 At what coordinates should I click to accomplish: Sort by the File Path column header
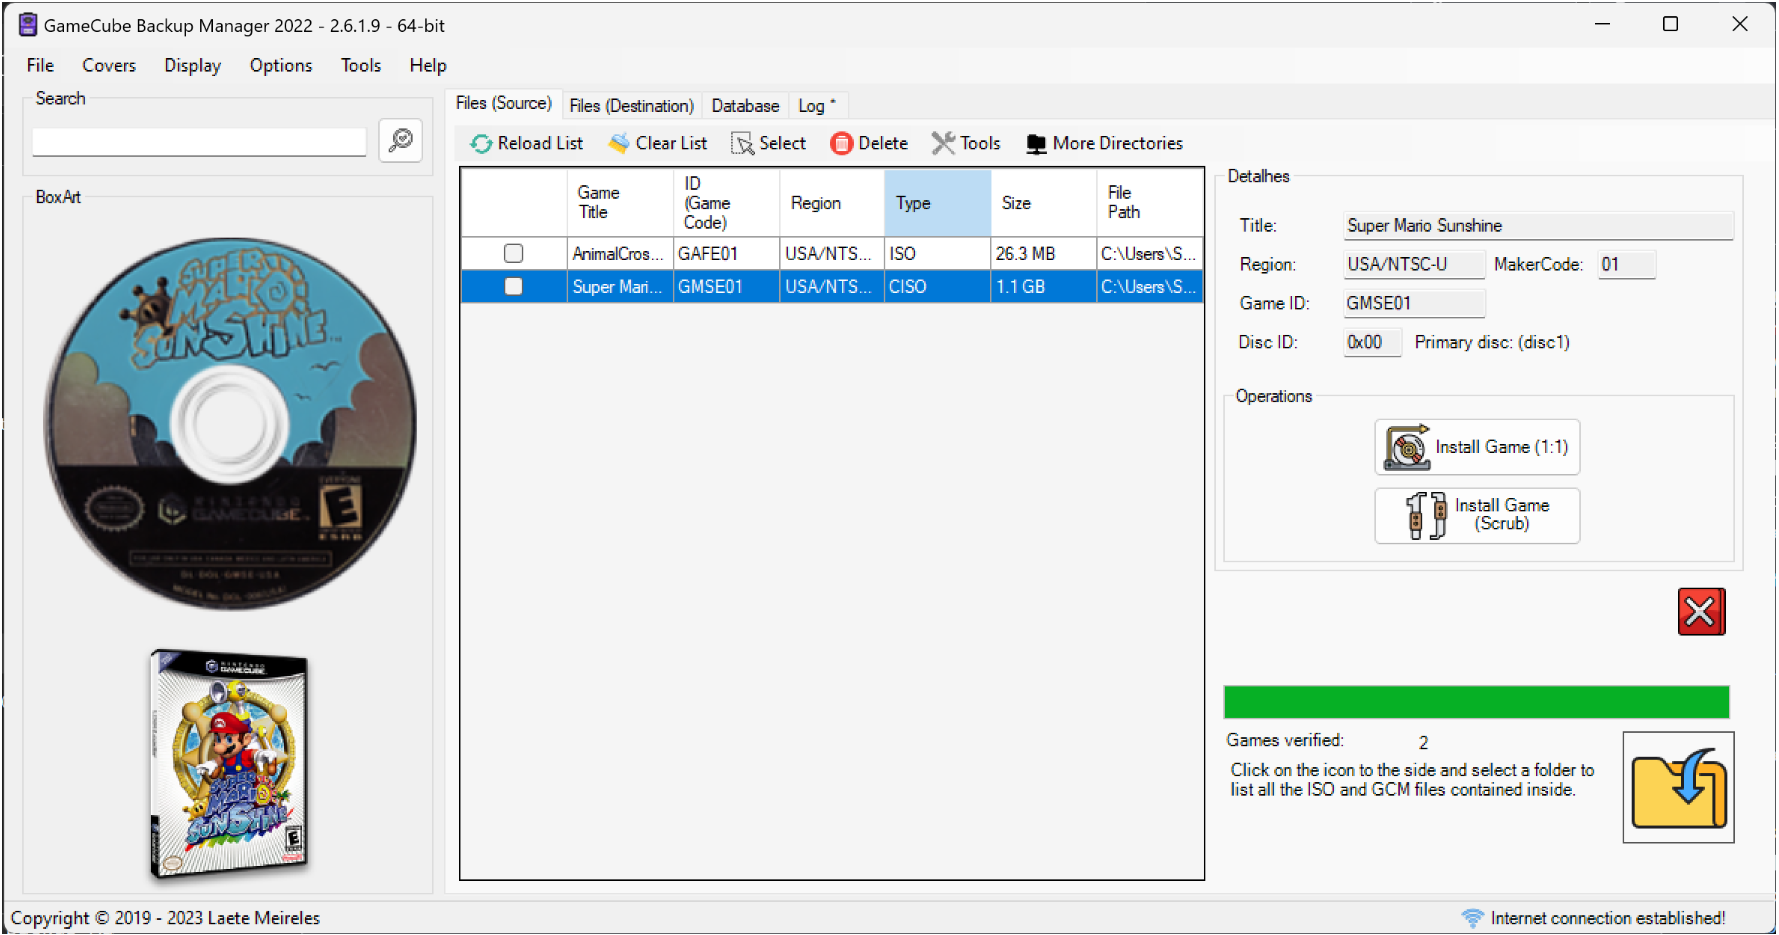tap(1150, 203)
